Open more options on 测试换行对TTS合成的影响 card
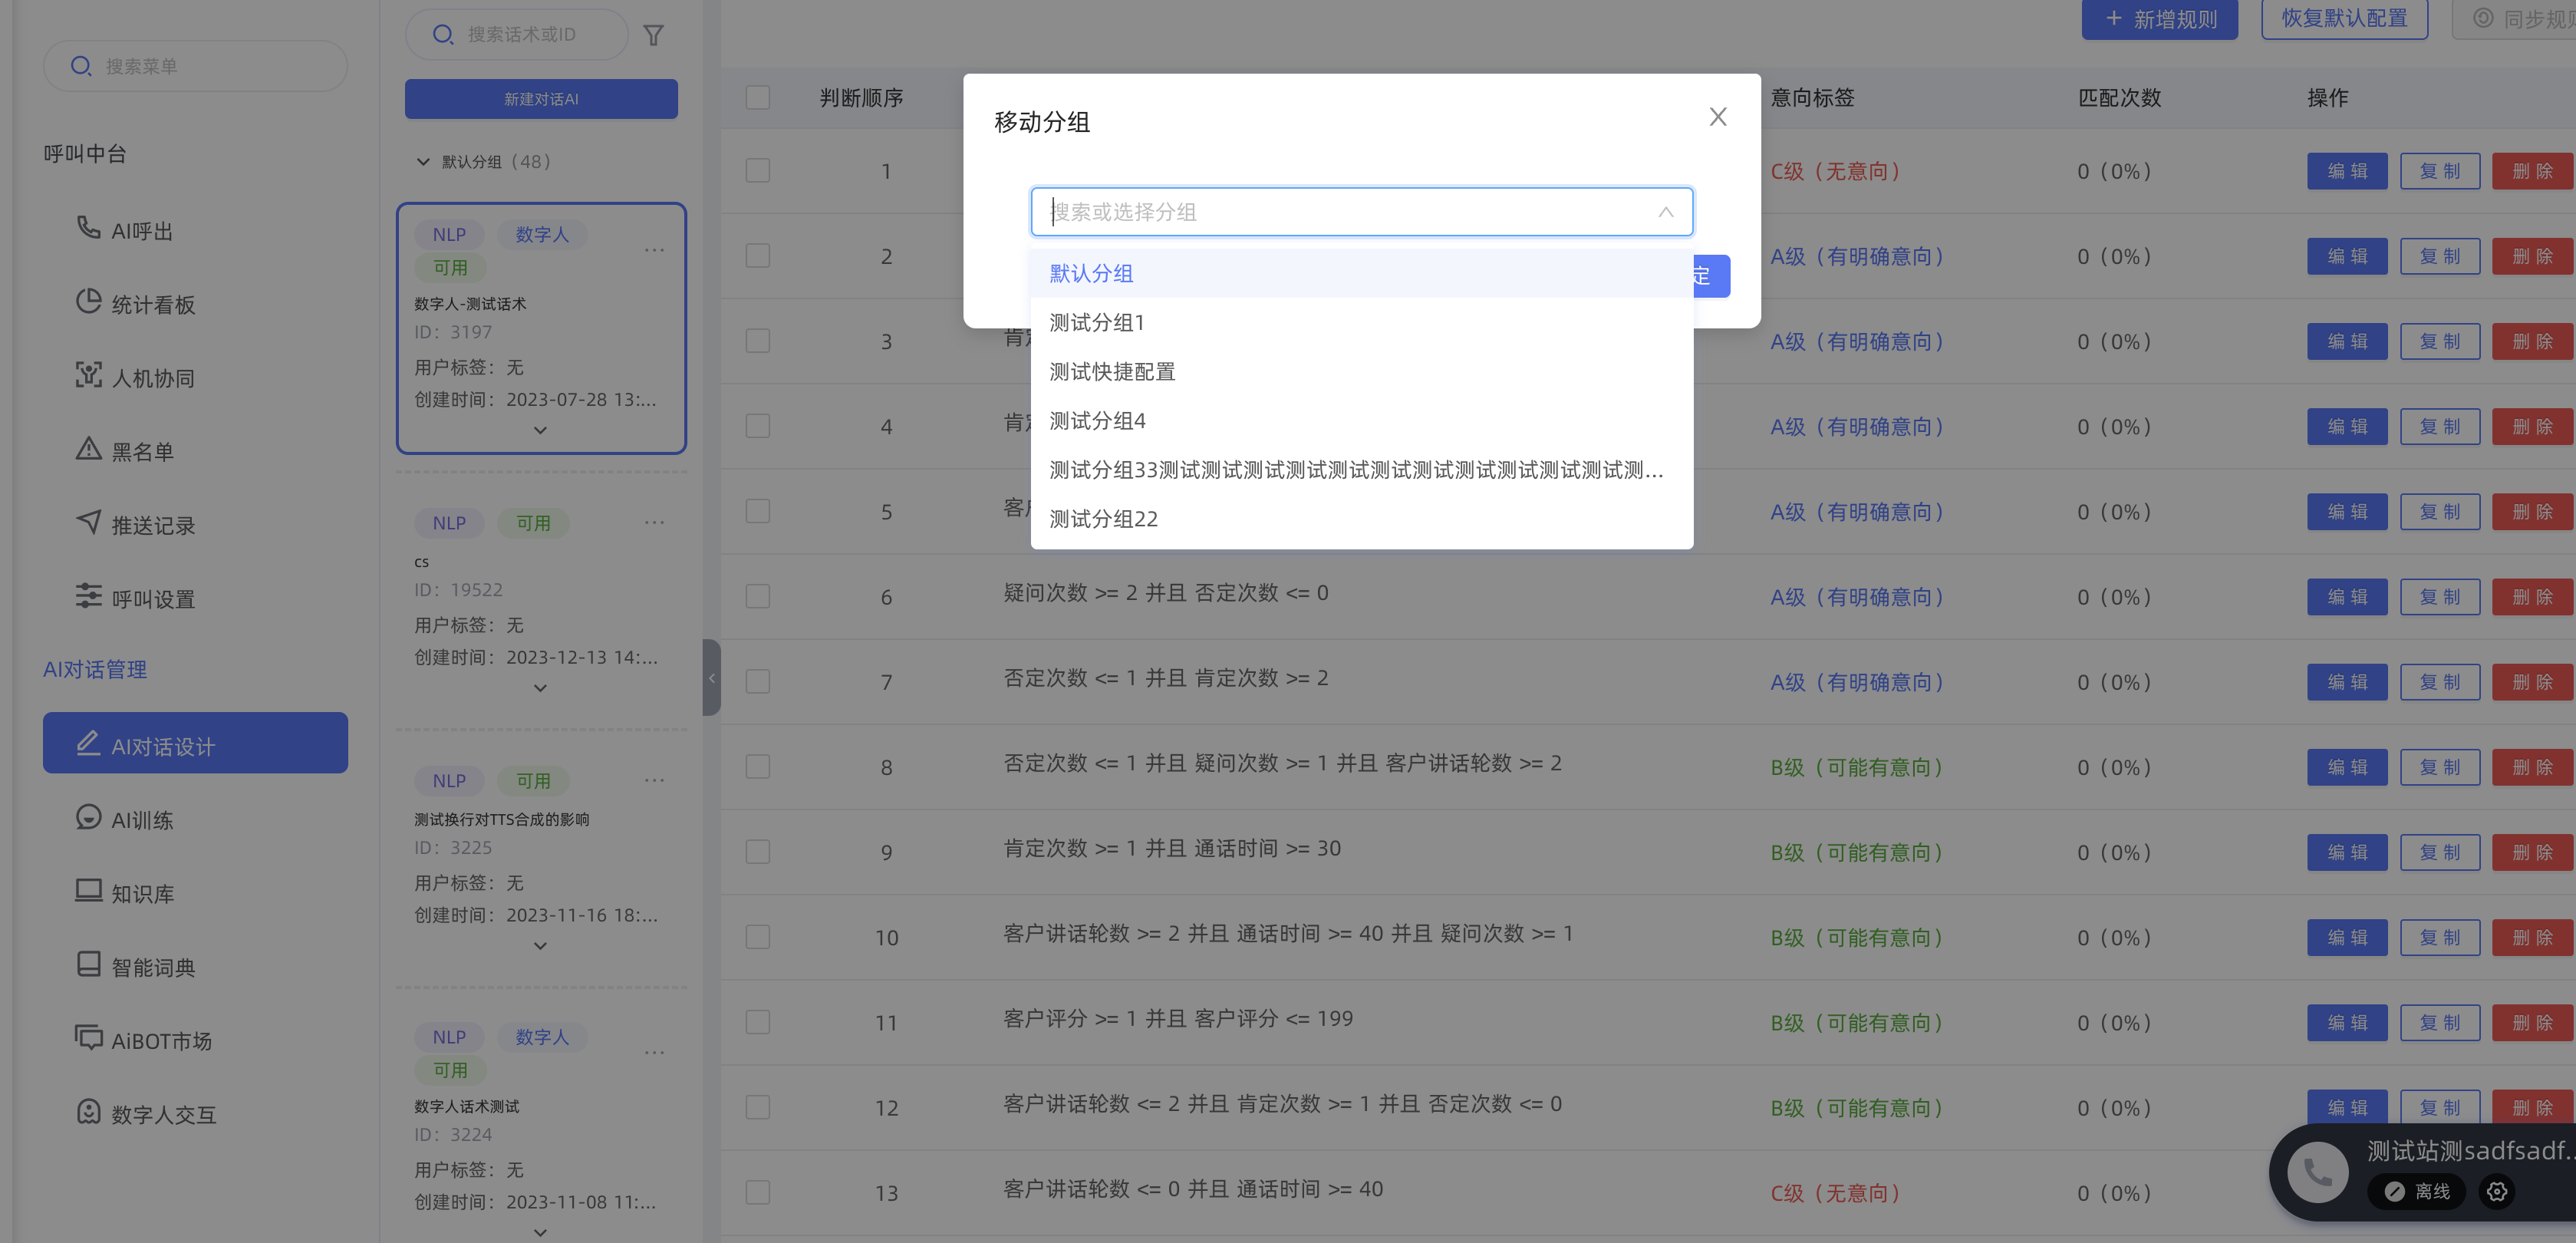Viewport: 2576px width, 1243px height. click(x=654, y=780)
